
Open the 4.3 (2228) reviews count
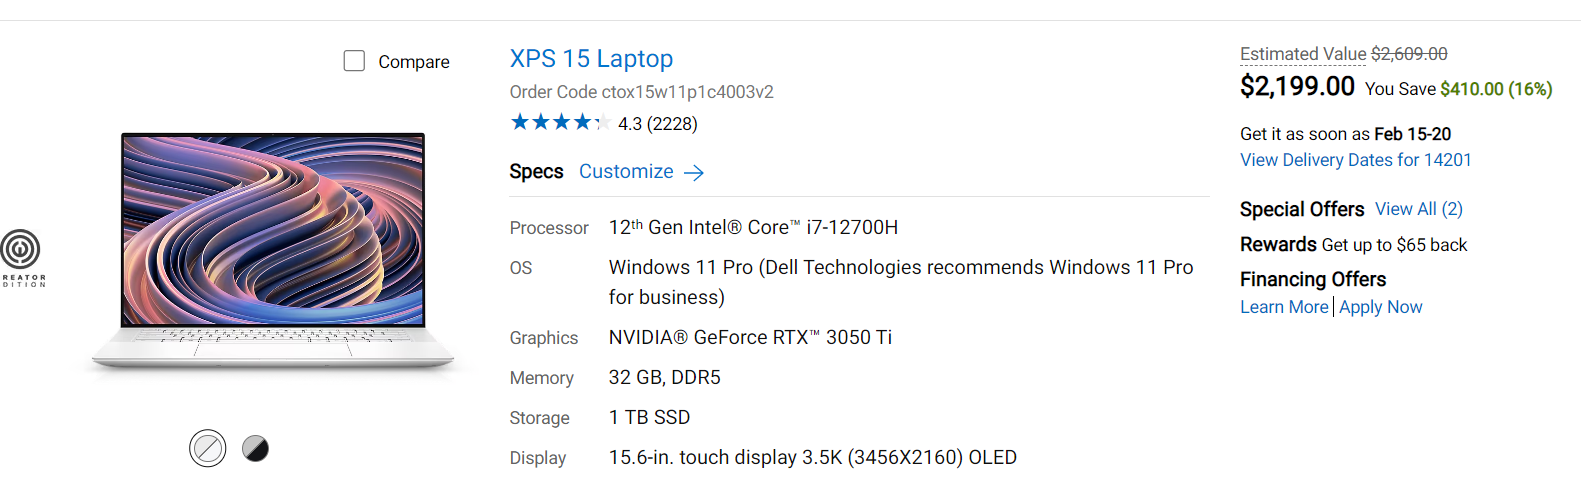pyautogui.click(x=657, y=124)
